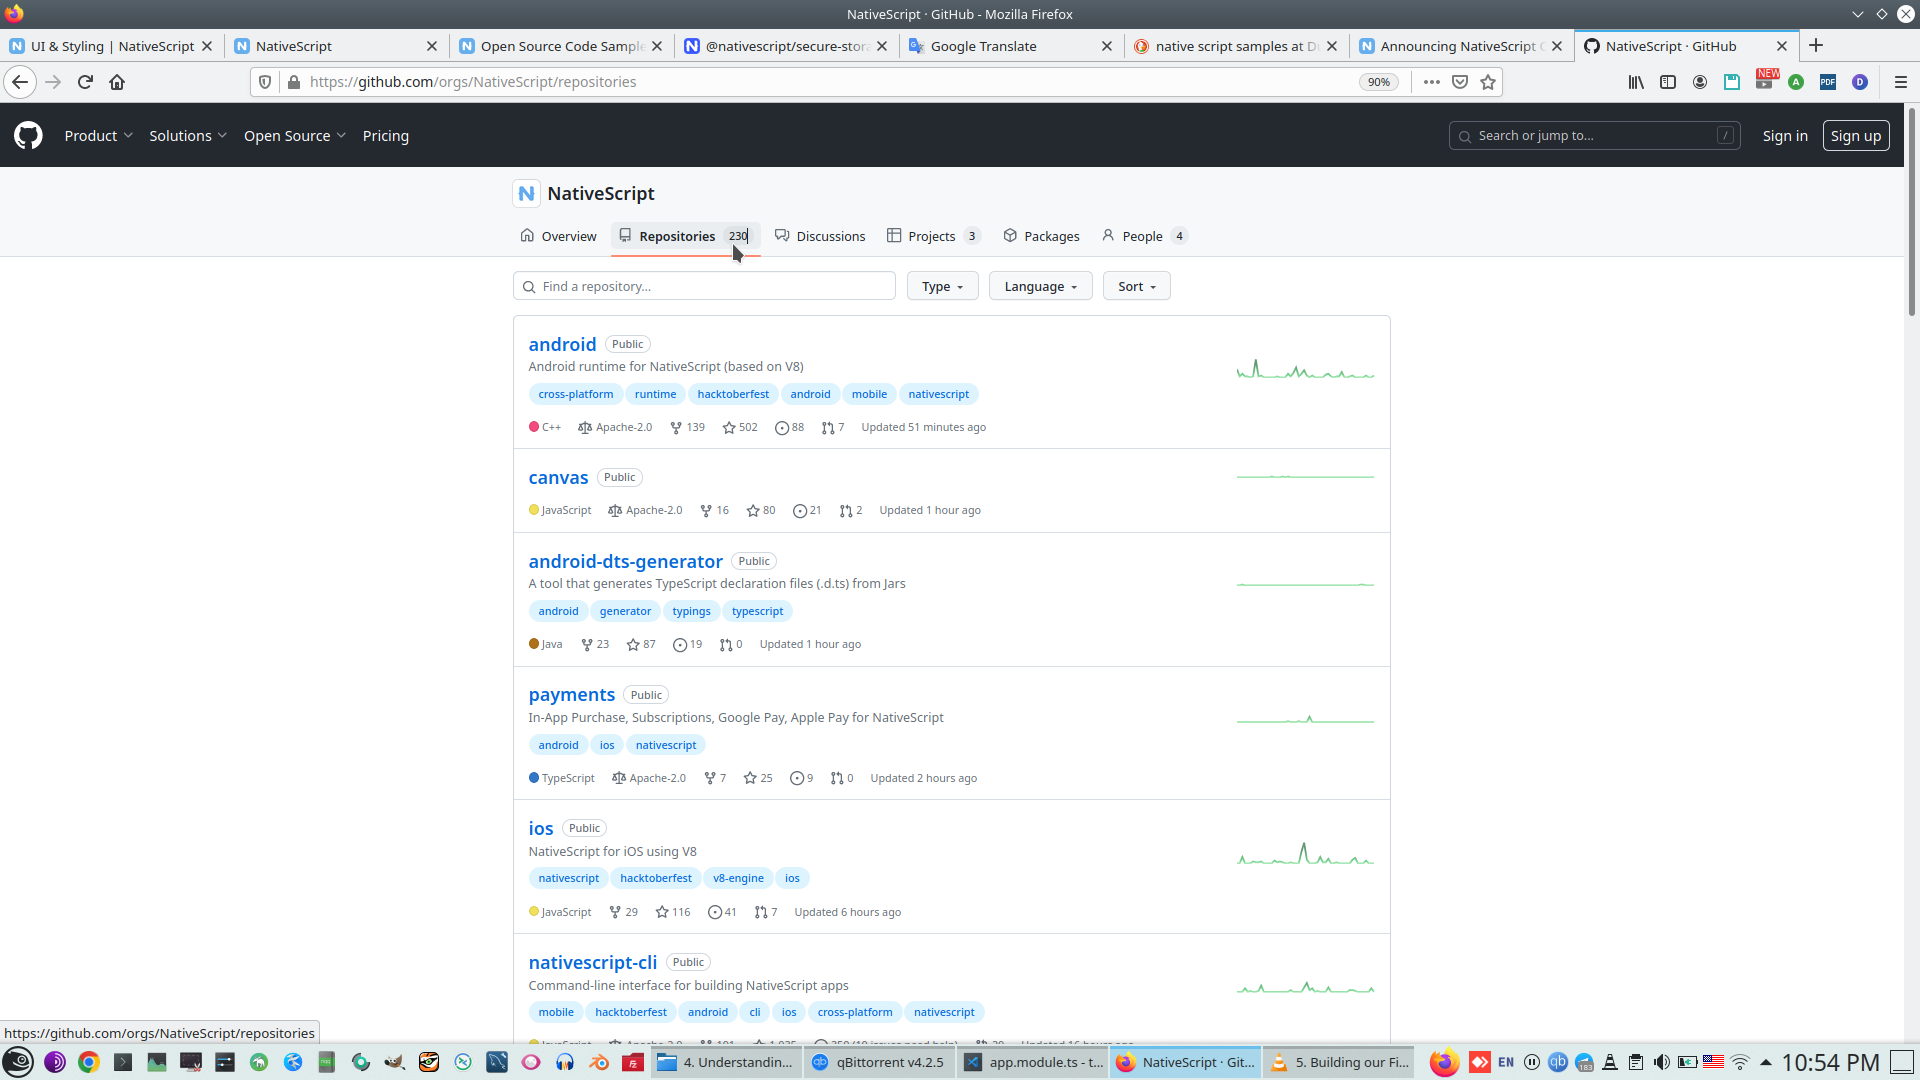This screenshot has width=1920, height=1080.
Task: Expand the Type filter dropdown
Action: coord(942,286)
